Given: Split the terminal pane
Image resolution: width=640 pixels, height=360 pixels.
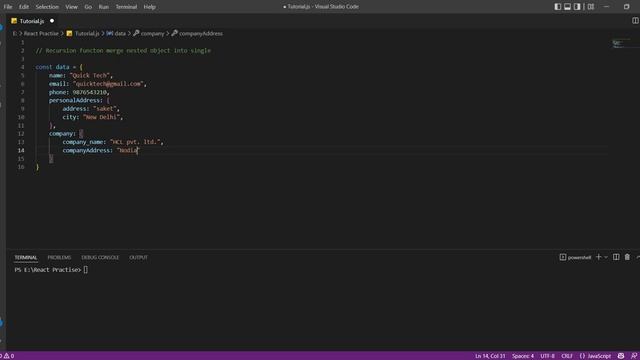Looking at the screenshot, I should click(x=616, y=257).
